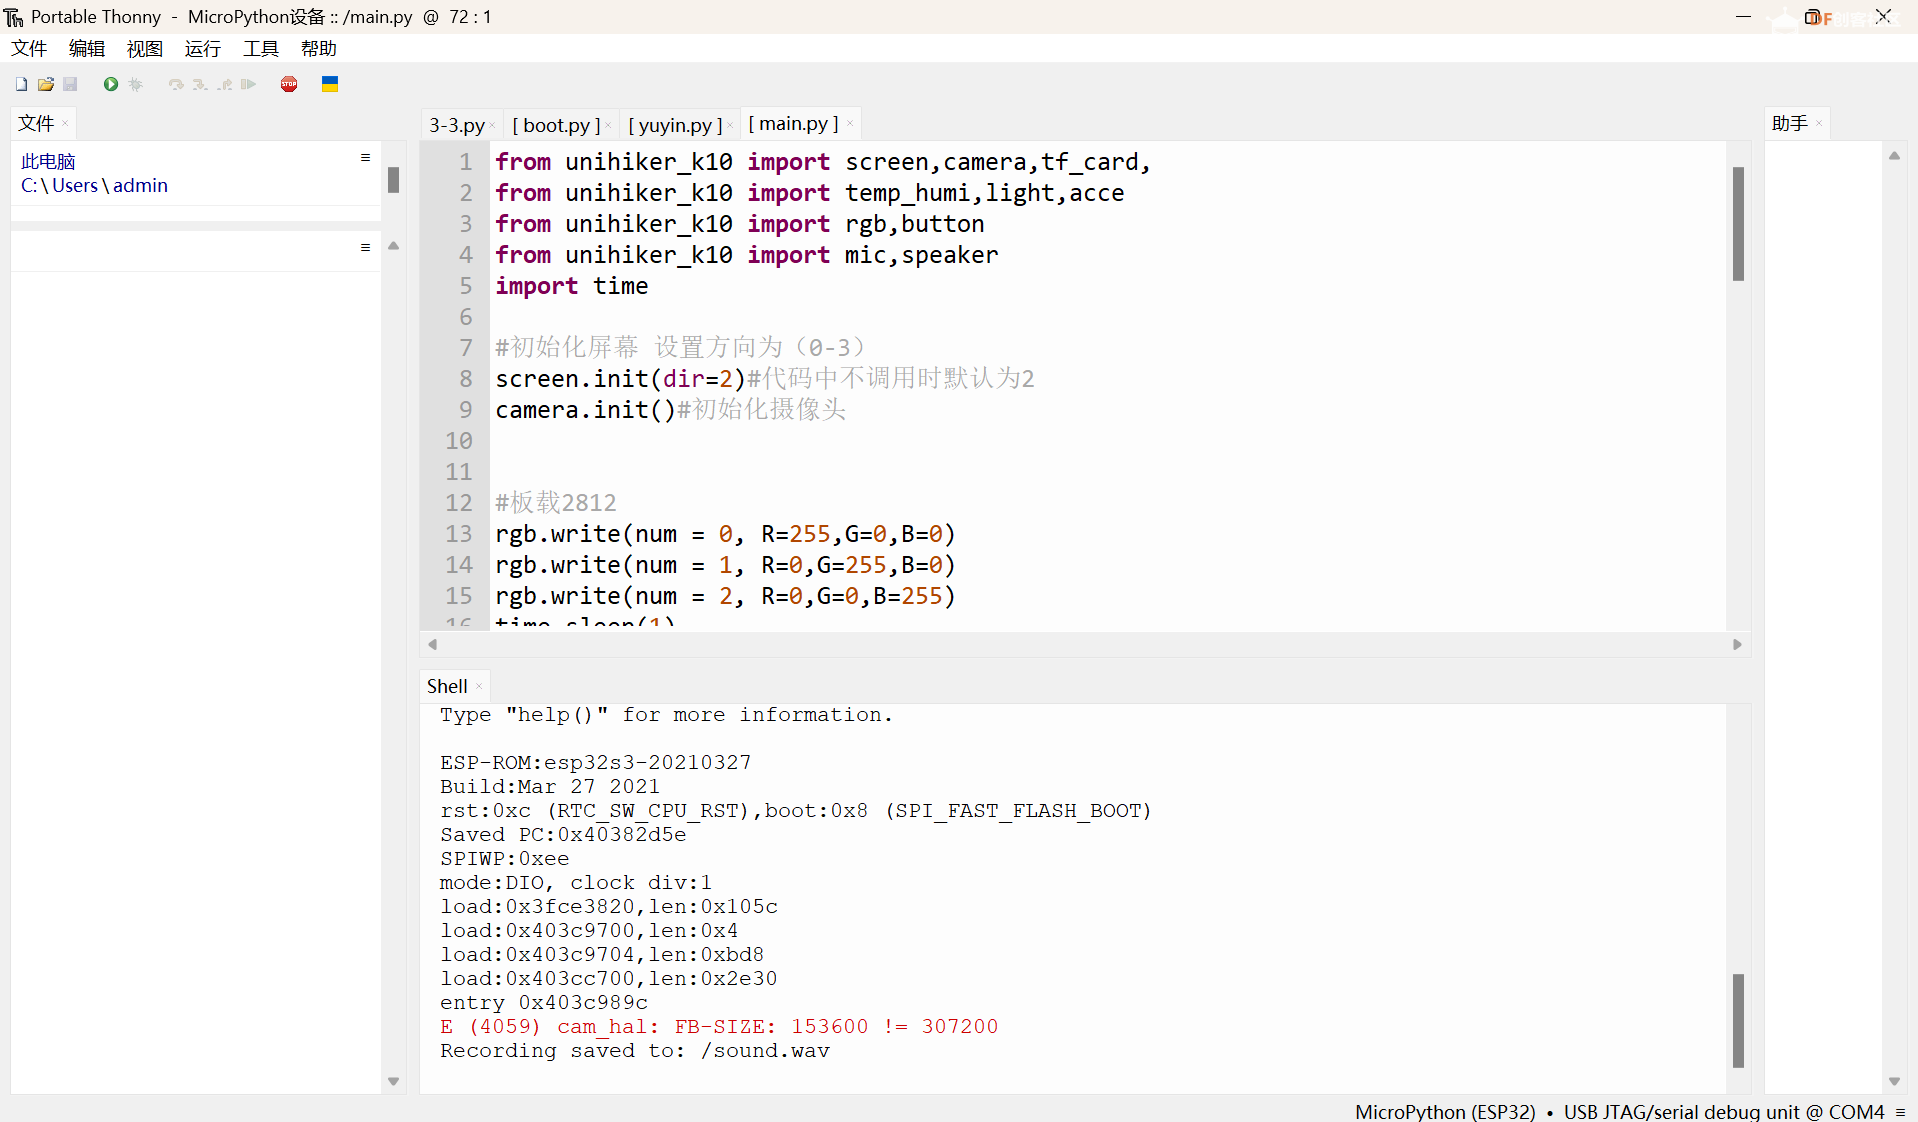Click assistant panel scroll down arrow
This screenshot has height=1122, width=1918.
pyautogui.click(x=1894, y=1081)
